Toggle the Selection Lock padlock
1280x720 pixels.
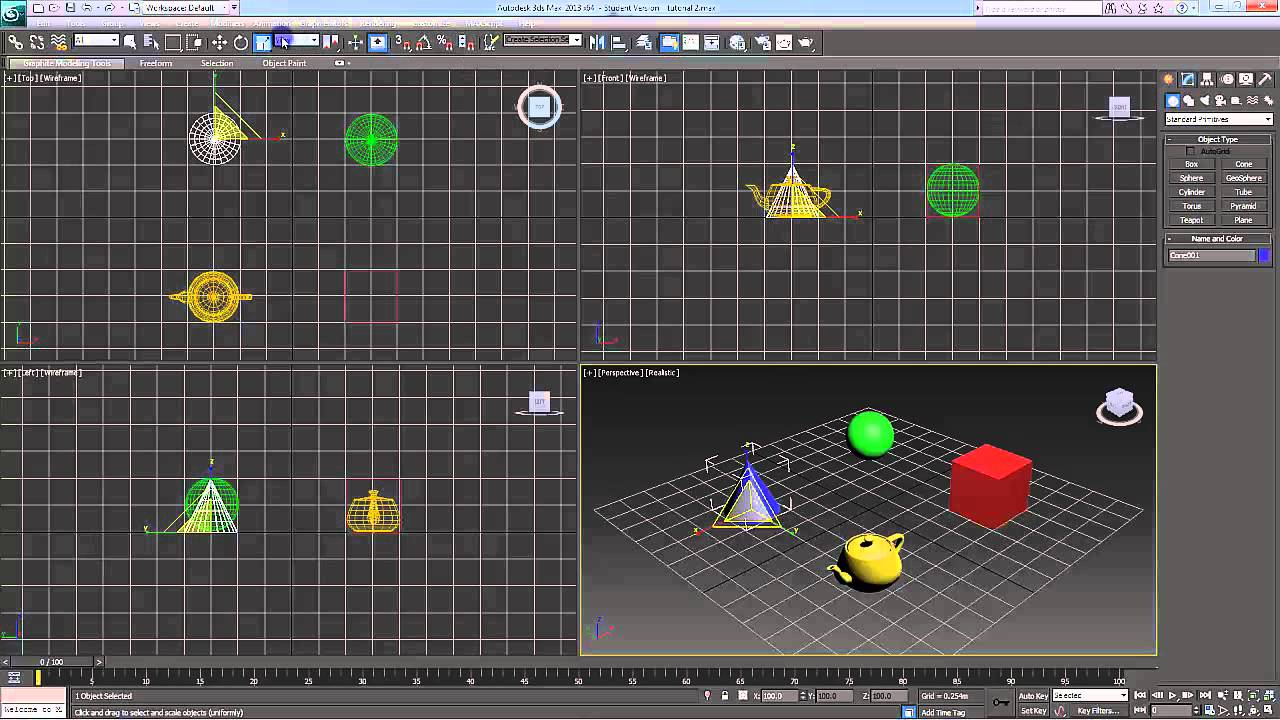coord(724,695)
